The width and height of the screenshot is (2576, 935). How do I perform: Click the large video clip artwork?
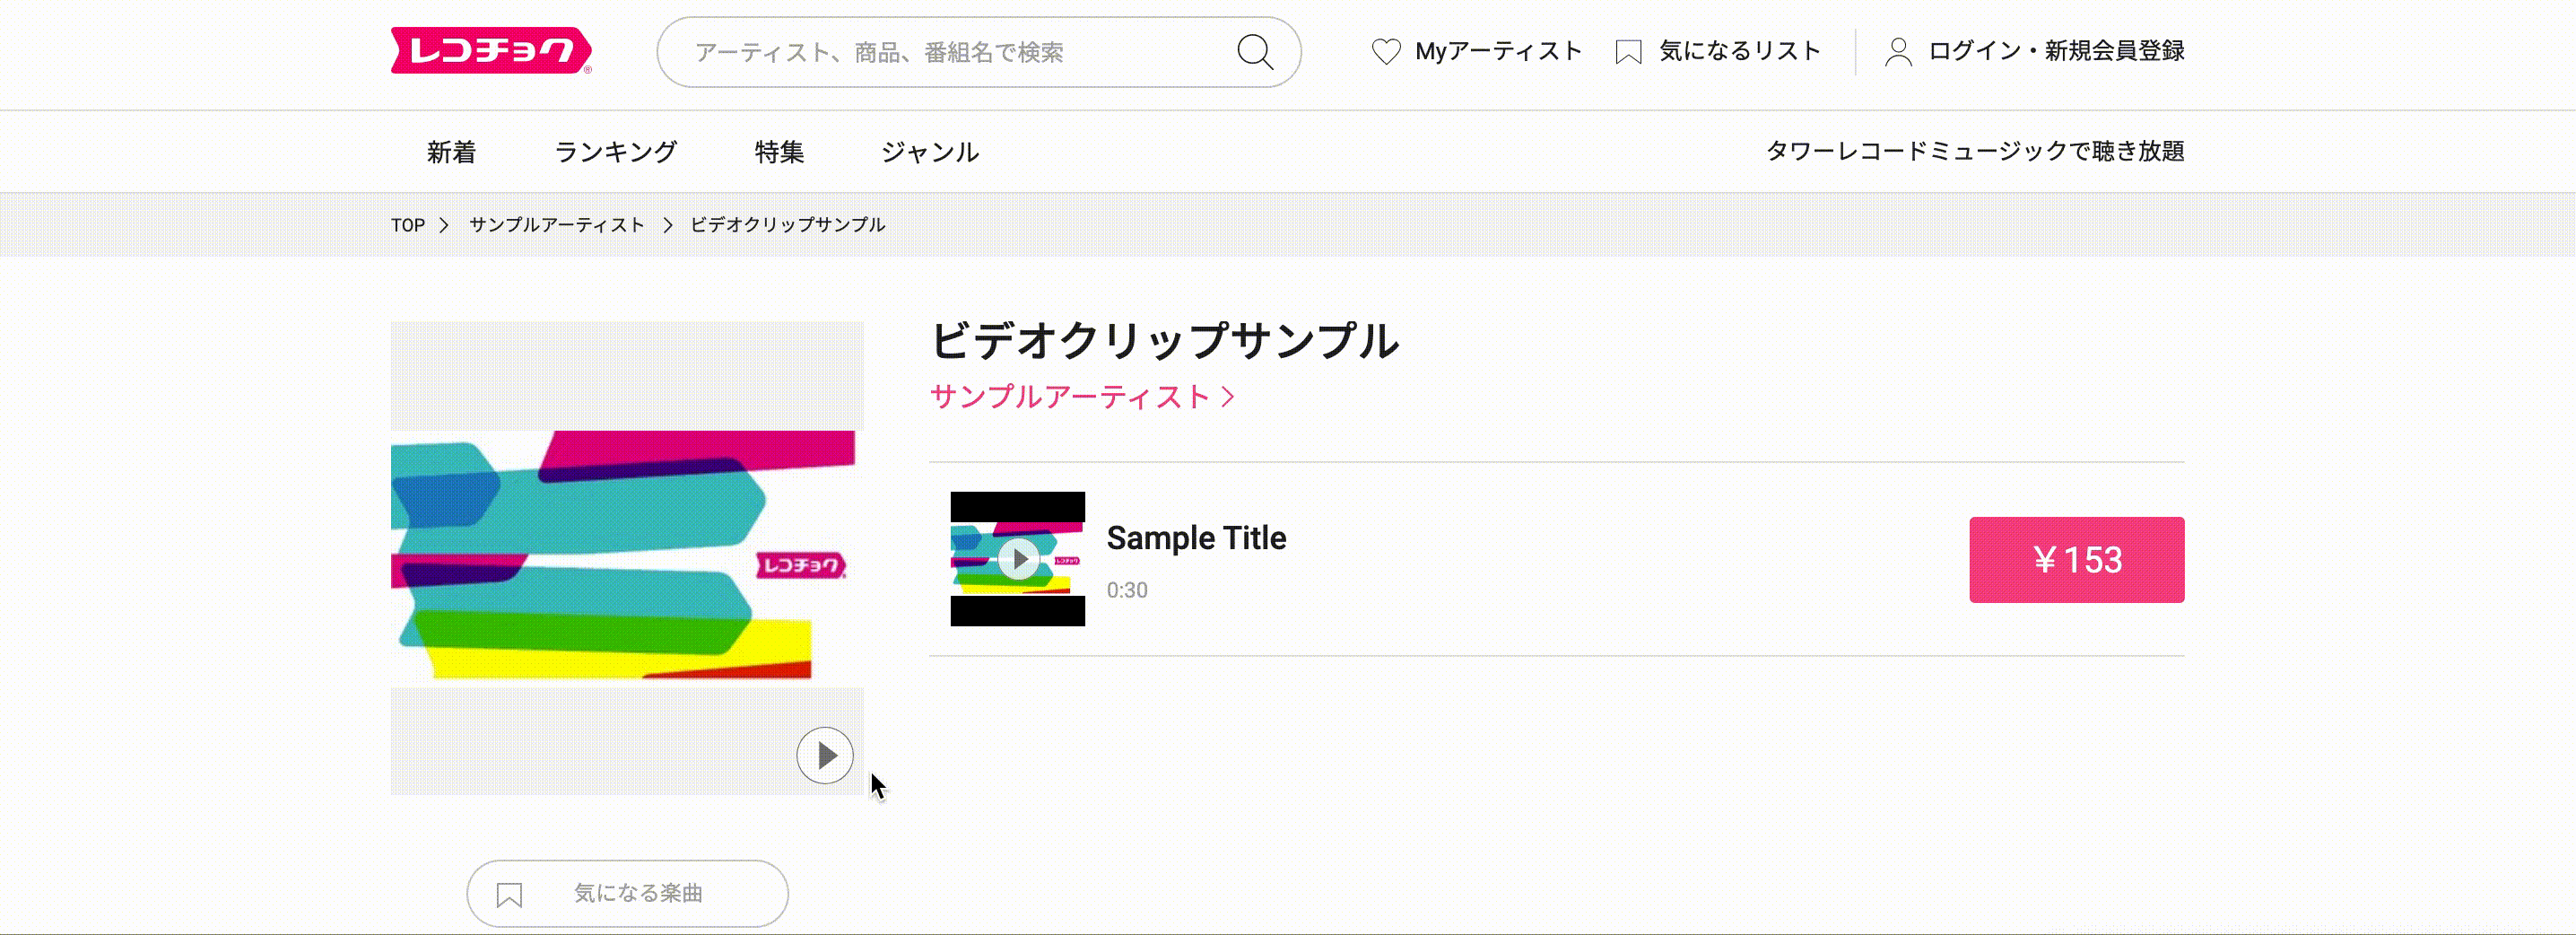[x=622, y=555]
